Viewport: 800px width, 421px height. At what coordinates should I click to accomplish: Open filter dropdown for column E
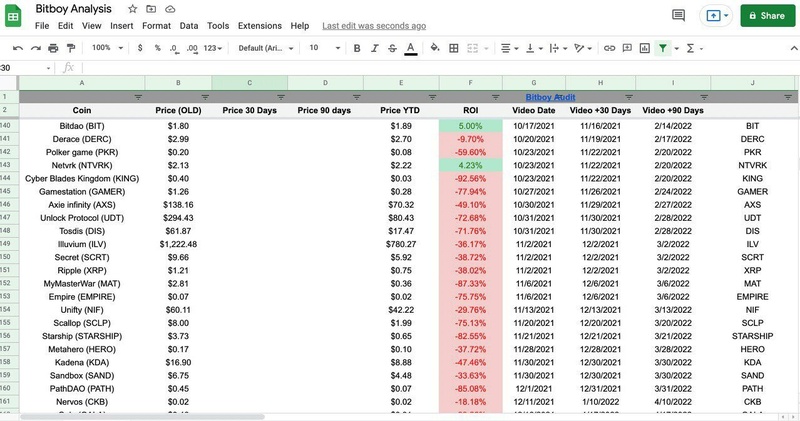[x=432, y=97]
